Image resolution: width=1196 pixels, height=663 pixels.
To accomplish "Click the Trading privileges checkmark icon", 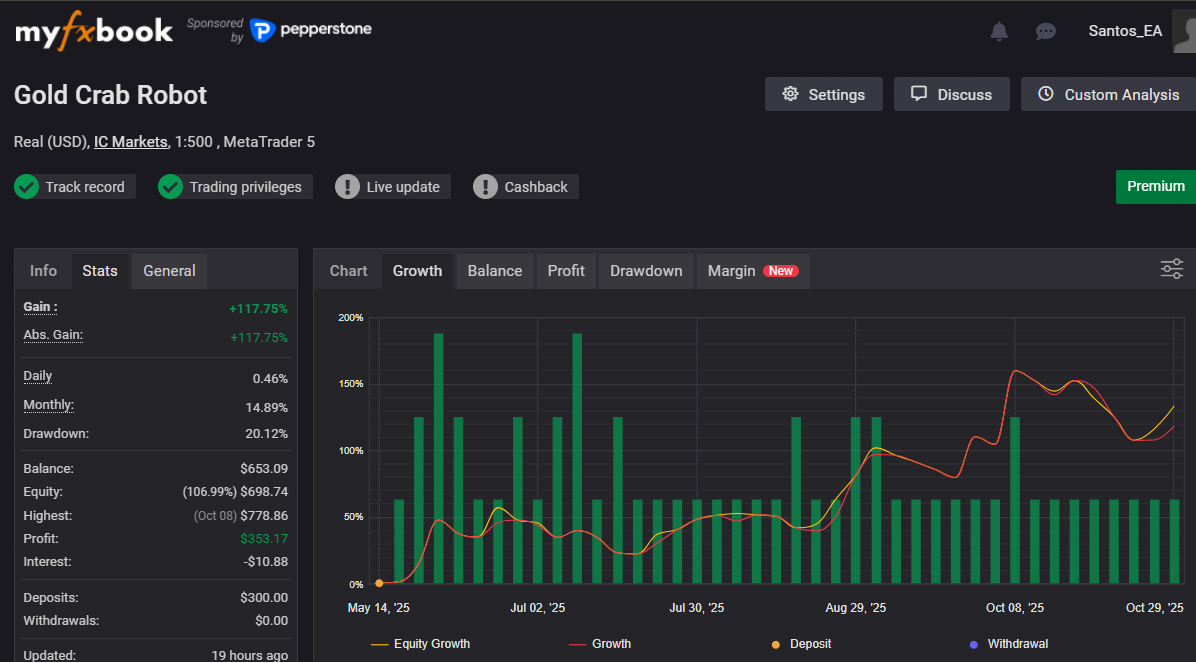I will click(170, 186).
